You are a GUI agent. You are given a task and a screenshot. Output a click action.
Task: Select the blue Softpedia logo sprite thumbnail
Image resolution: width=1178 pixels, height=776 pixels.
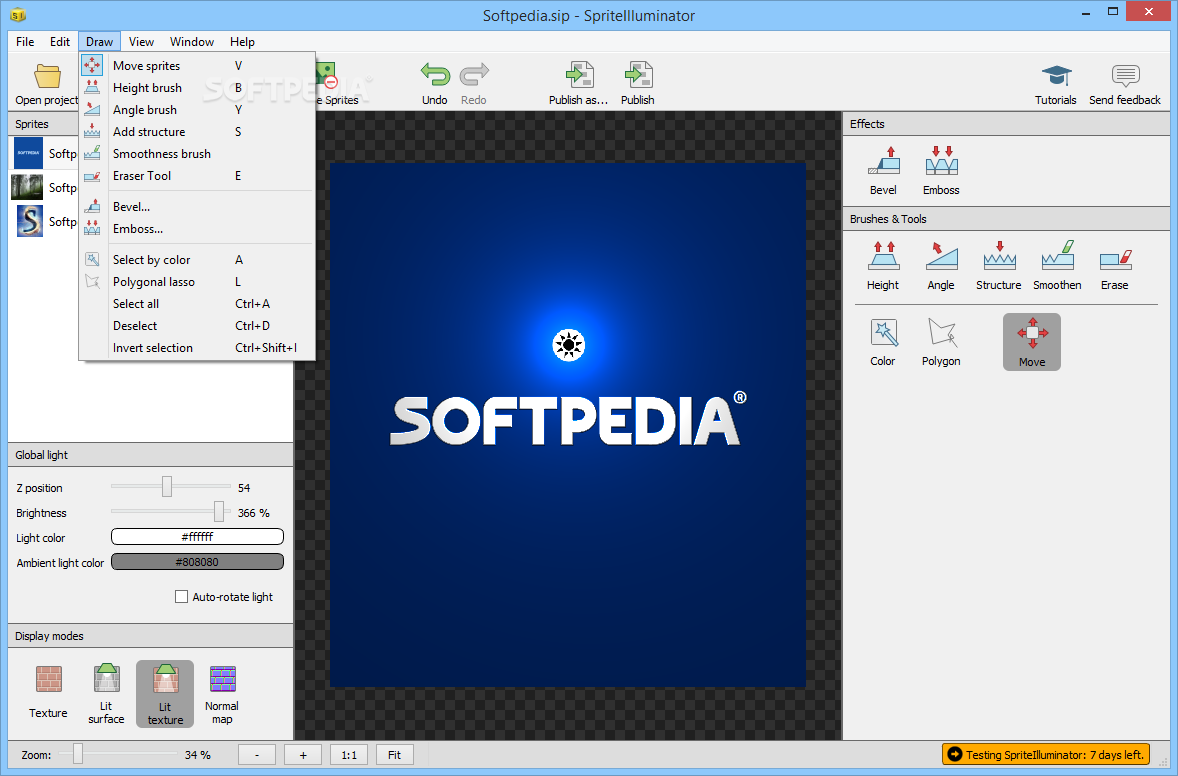29,153
